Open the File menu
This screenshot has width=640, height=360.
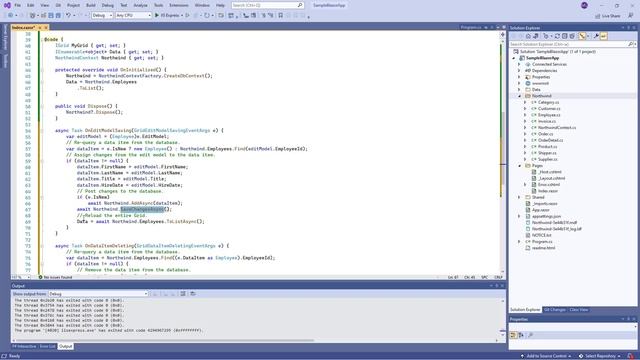click(17, 5)
